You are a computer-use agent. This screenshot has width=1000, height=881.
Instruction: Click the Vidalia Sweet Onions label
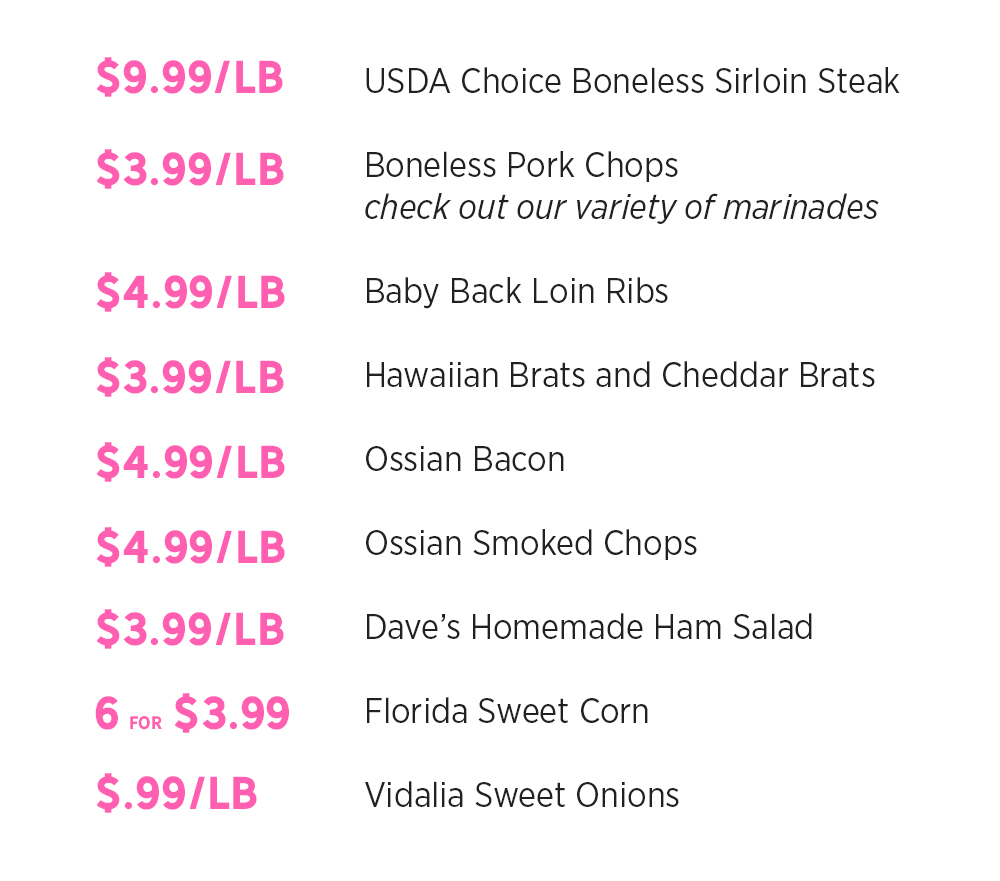(x=521, y=795)
